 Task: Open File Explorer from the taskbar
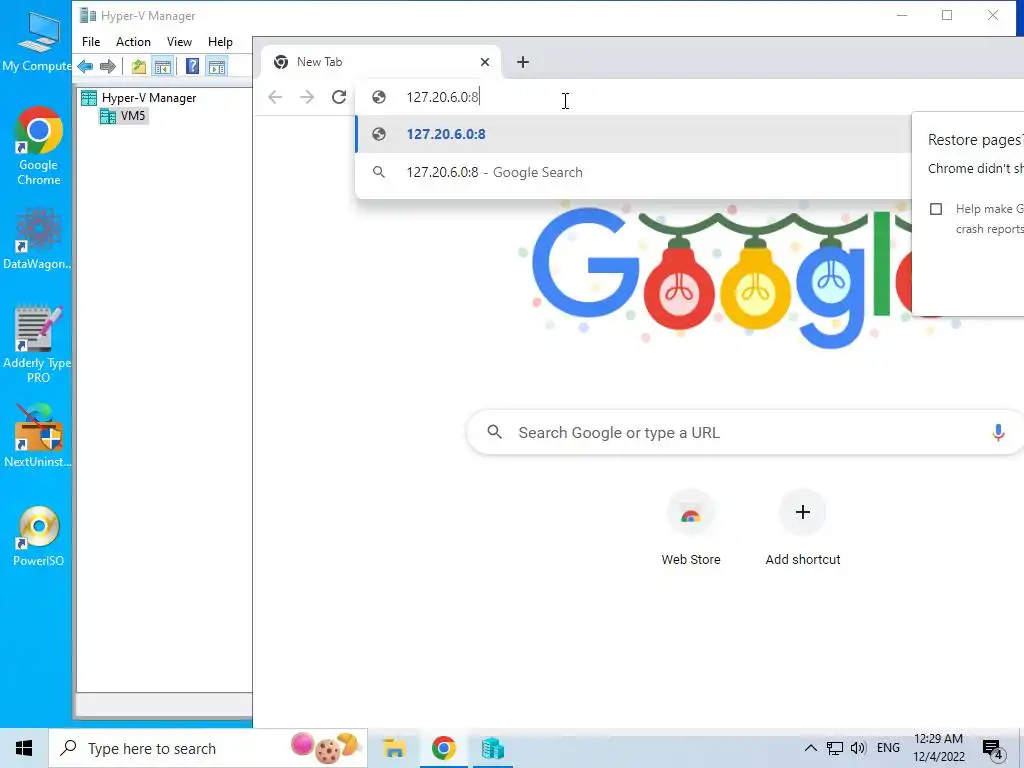[x=394, y=748]
